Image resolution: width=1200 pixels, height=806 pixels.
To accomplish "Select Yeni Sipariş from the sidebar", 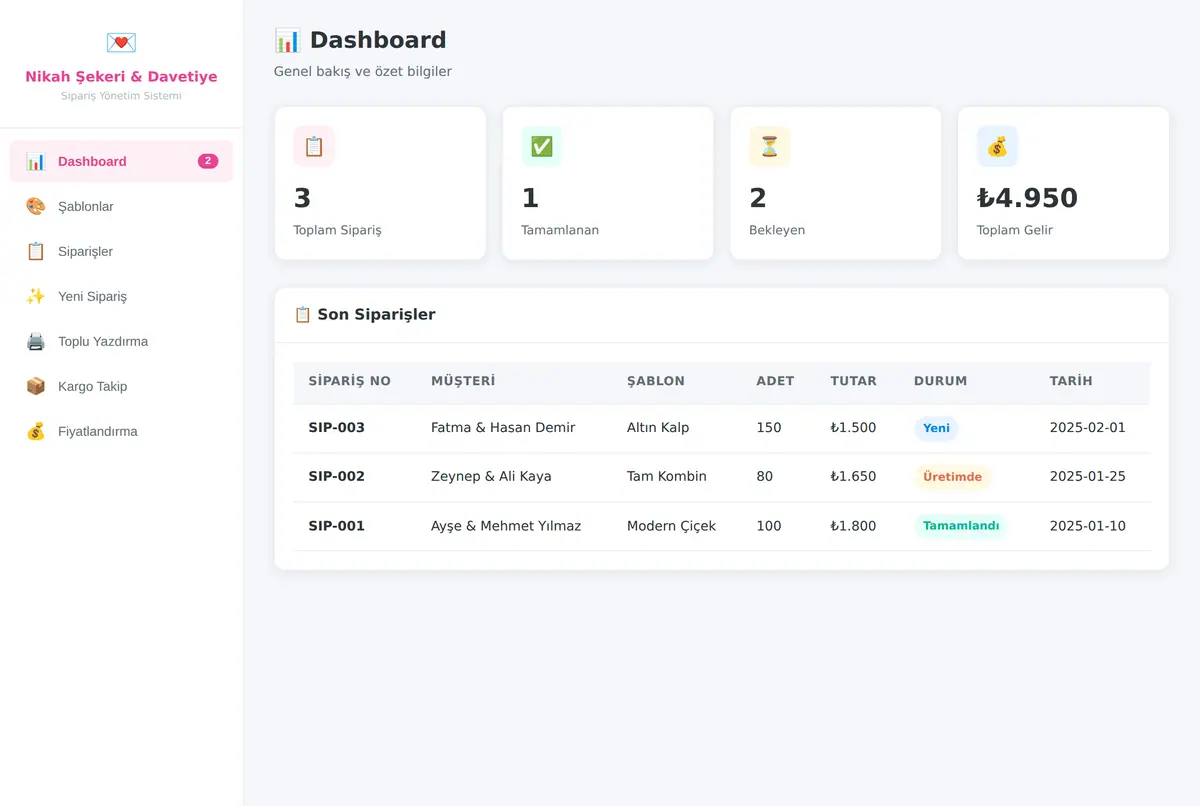I will 121,296.
